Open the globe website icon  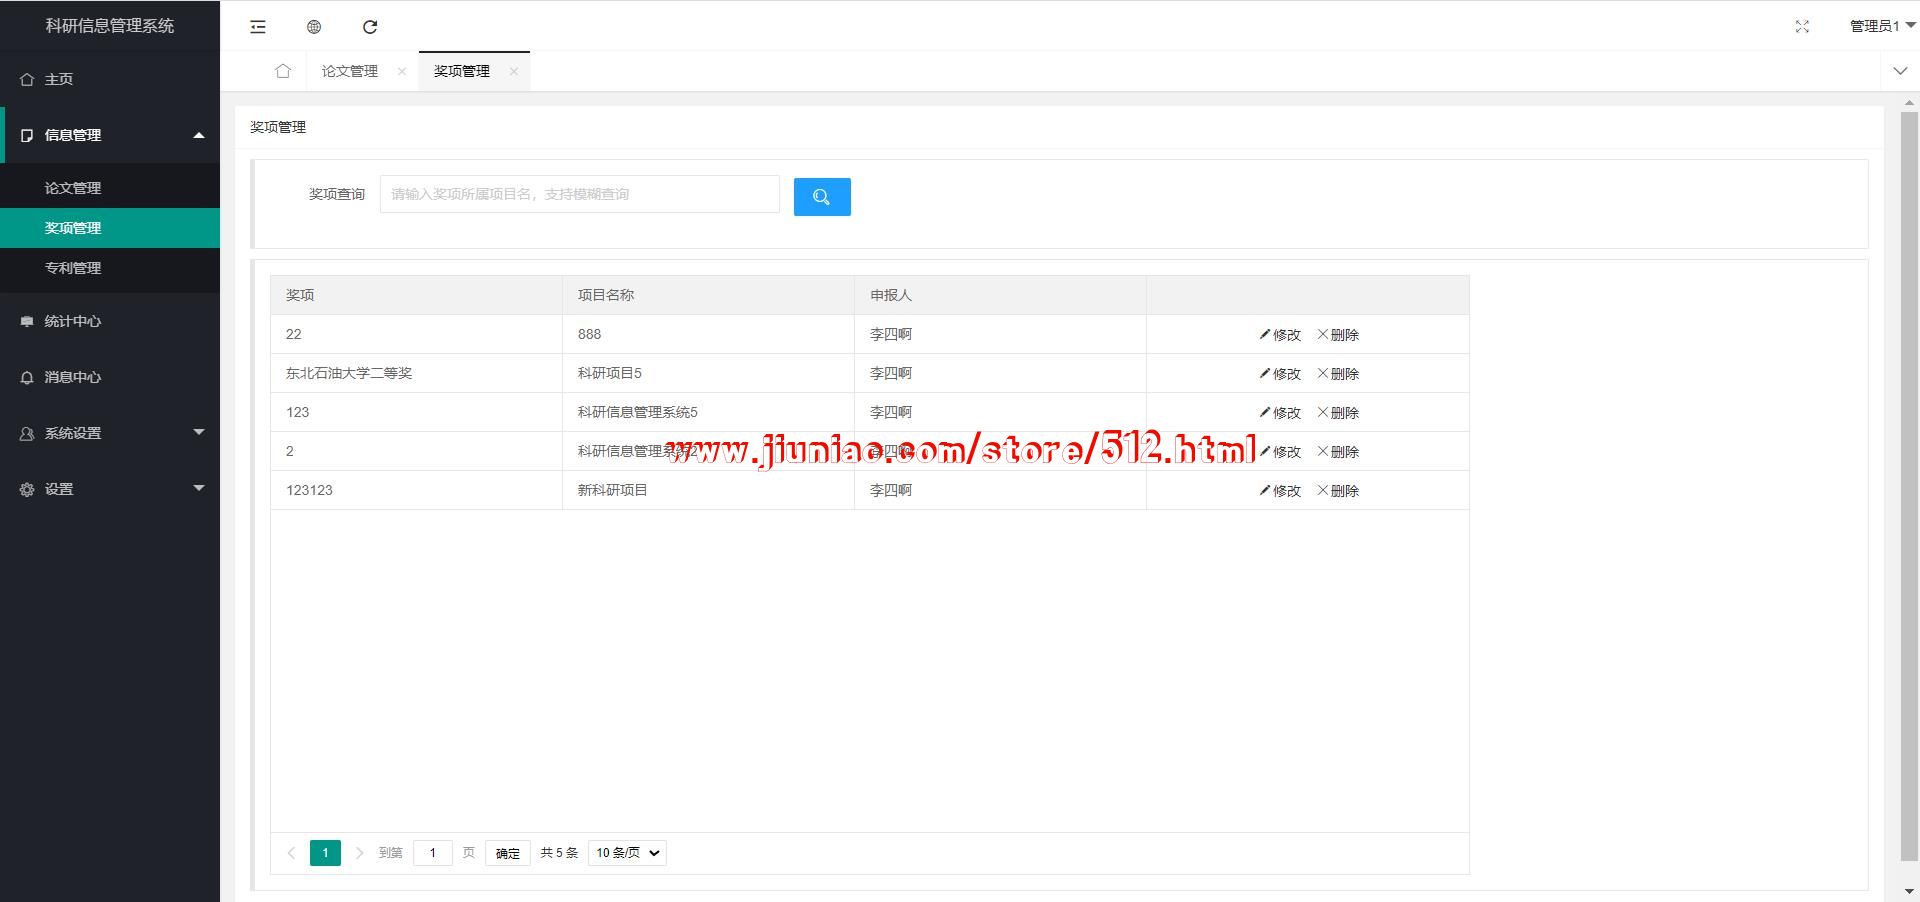point(314,27)
